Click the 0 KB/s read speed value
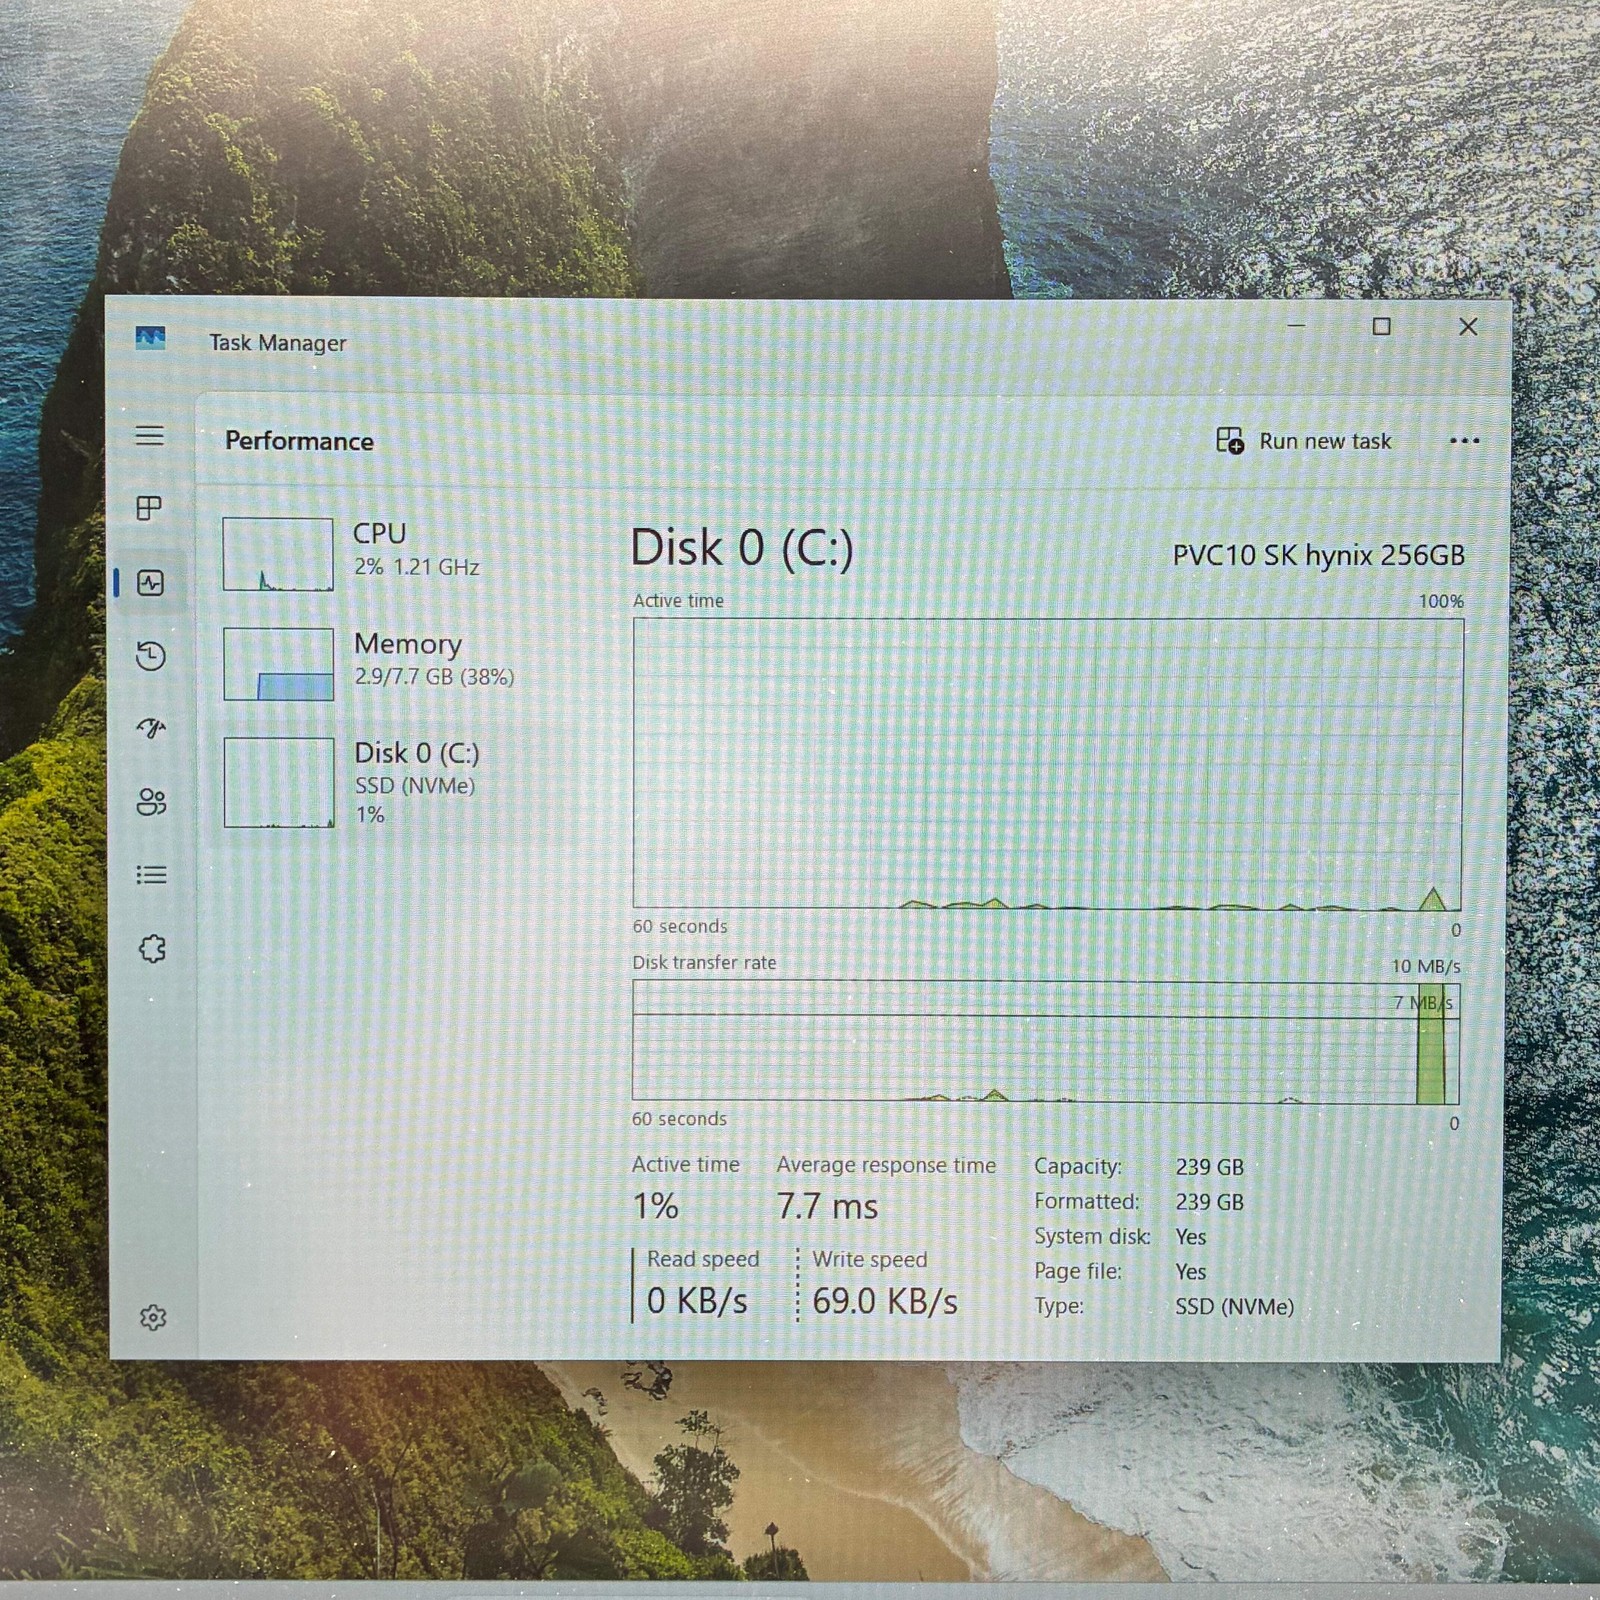This screenshot has width=1600, height=1600. click(x=697, y=1301)
